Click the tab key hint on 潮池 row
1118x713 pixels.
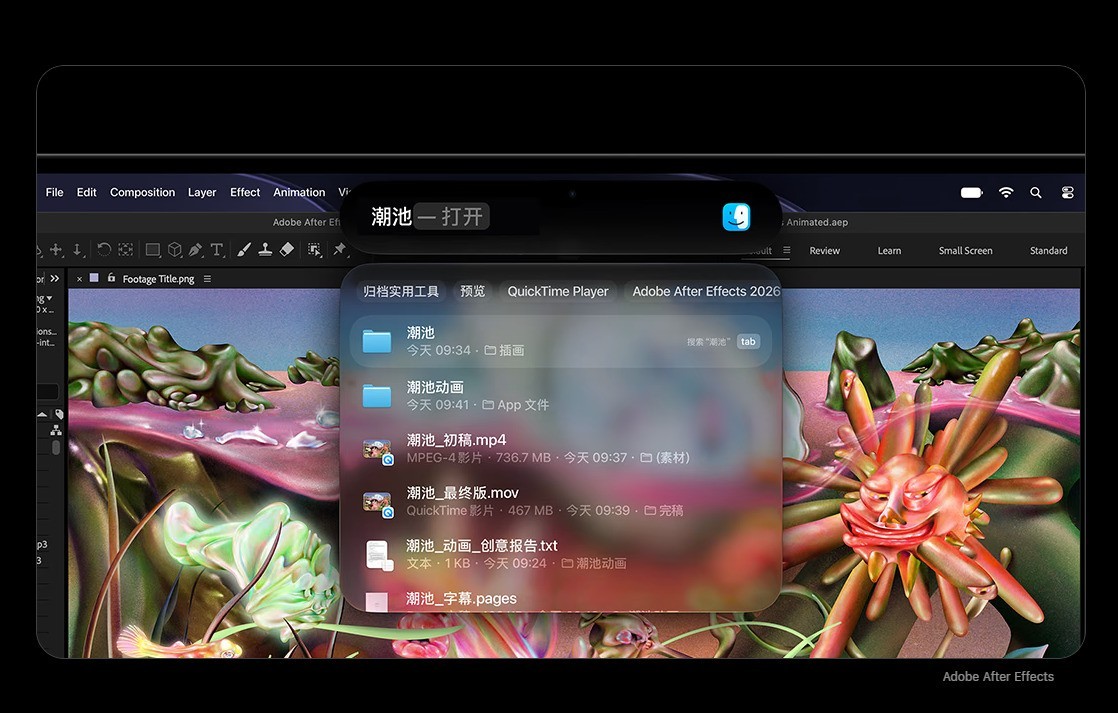point(748,342)
